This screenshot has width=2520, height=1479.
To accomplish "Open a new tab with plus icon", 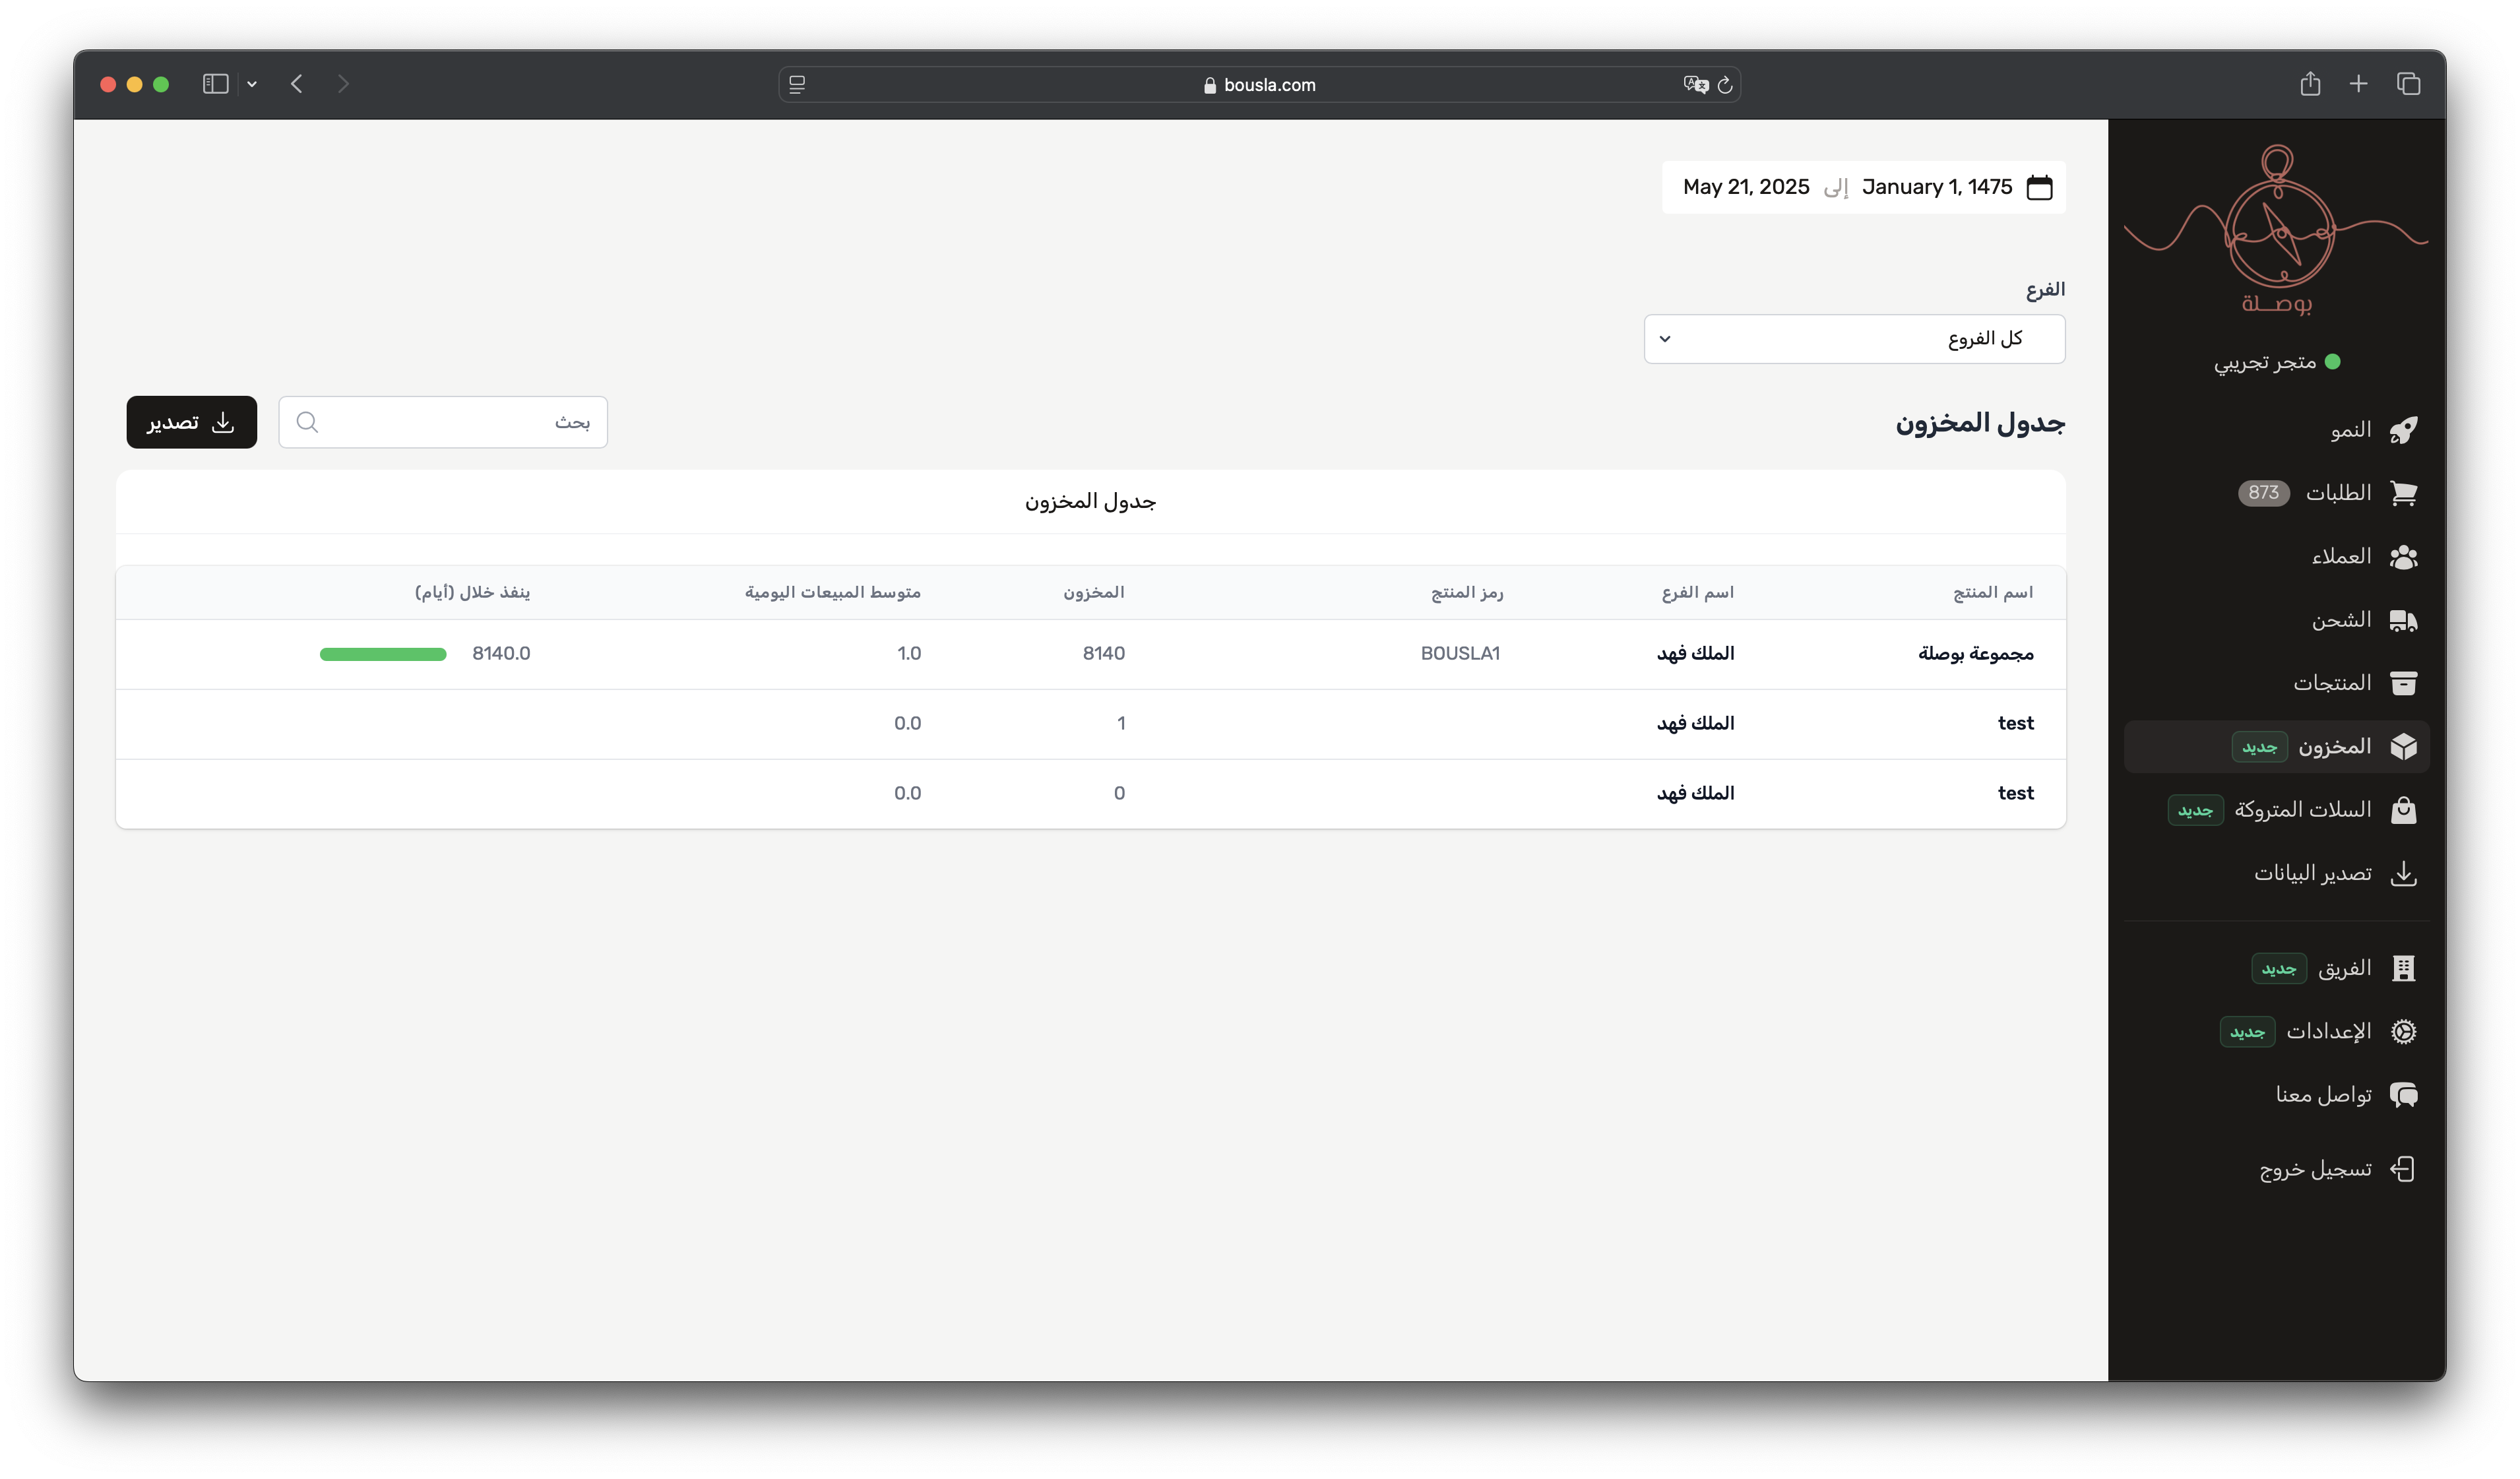I will coord(2359,84).
